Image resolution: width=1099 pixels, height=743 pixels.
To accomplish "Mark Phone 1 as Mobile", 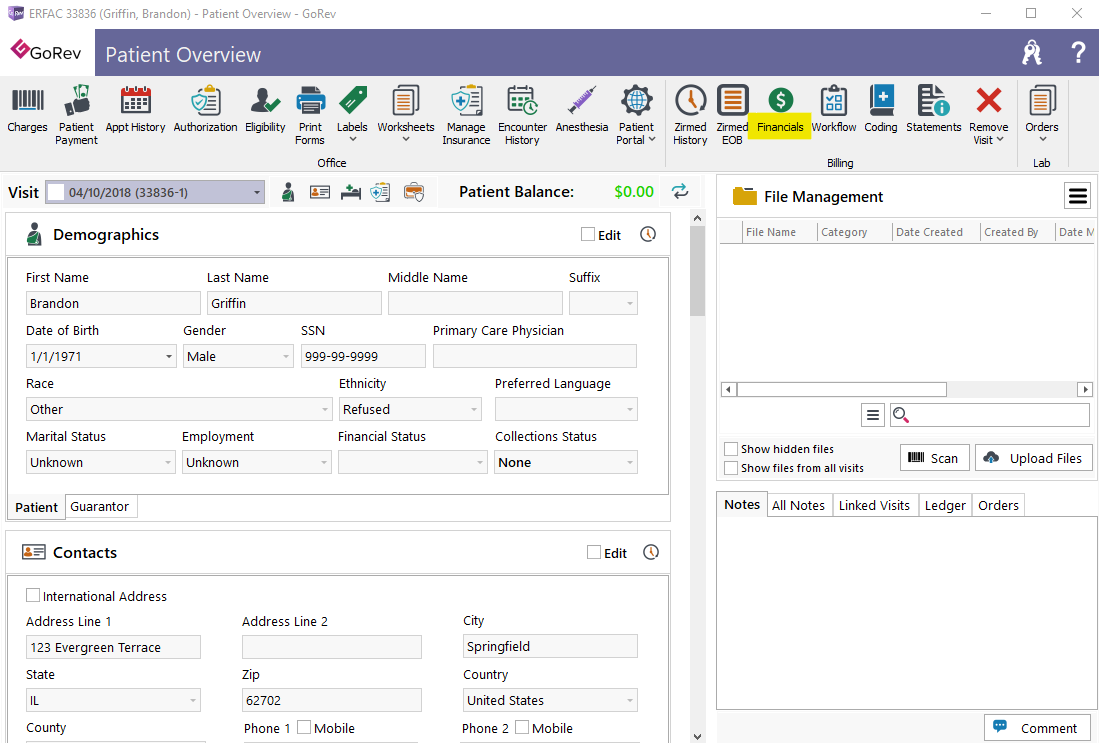I will (304, 728).
